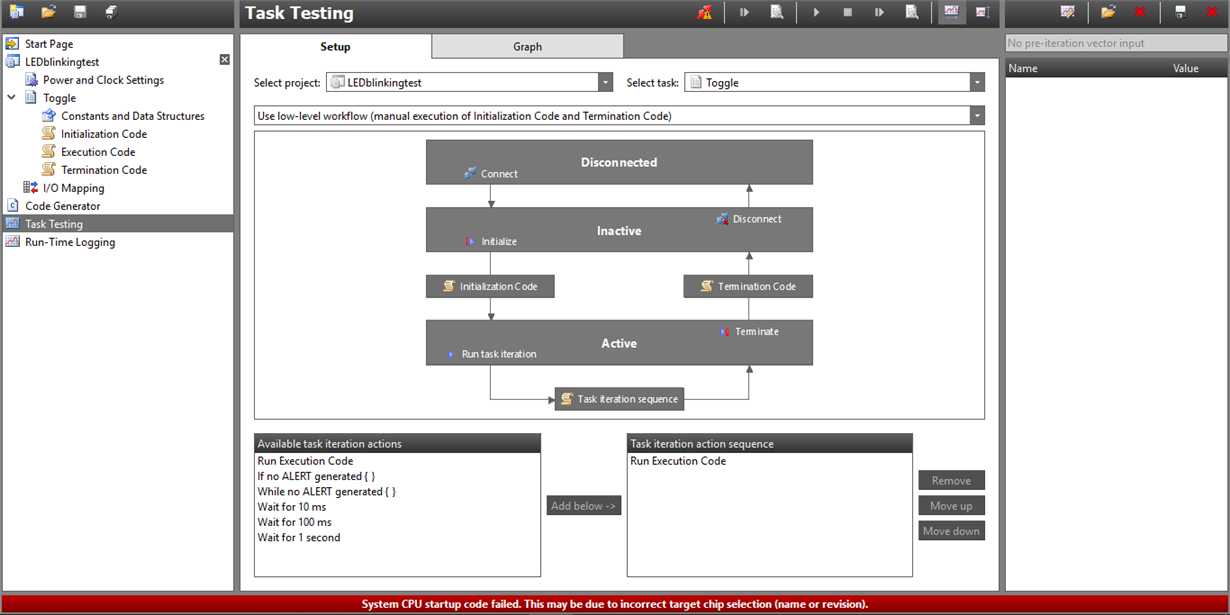Open Run-Time Logging in the tree
Image resolution: width=1230 pixels, height=615 pixels.
click(70, 242)
